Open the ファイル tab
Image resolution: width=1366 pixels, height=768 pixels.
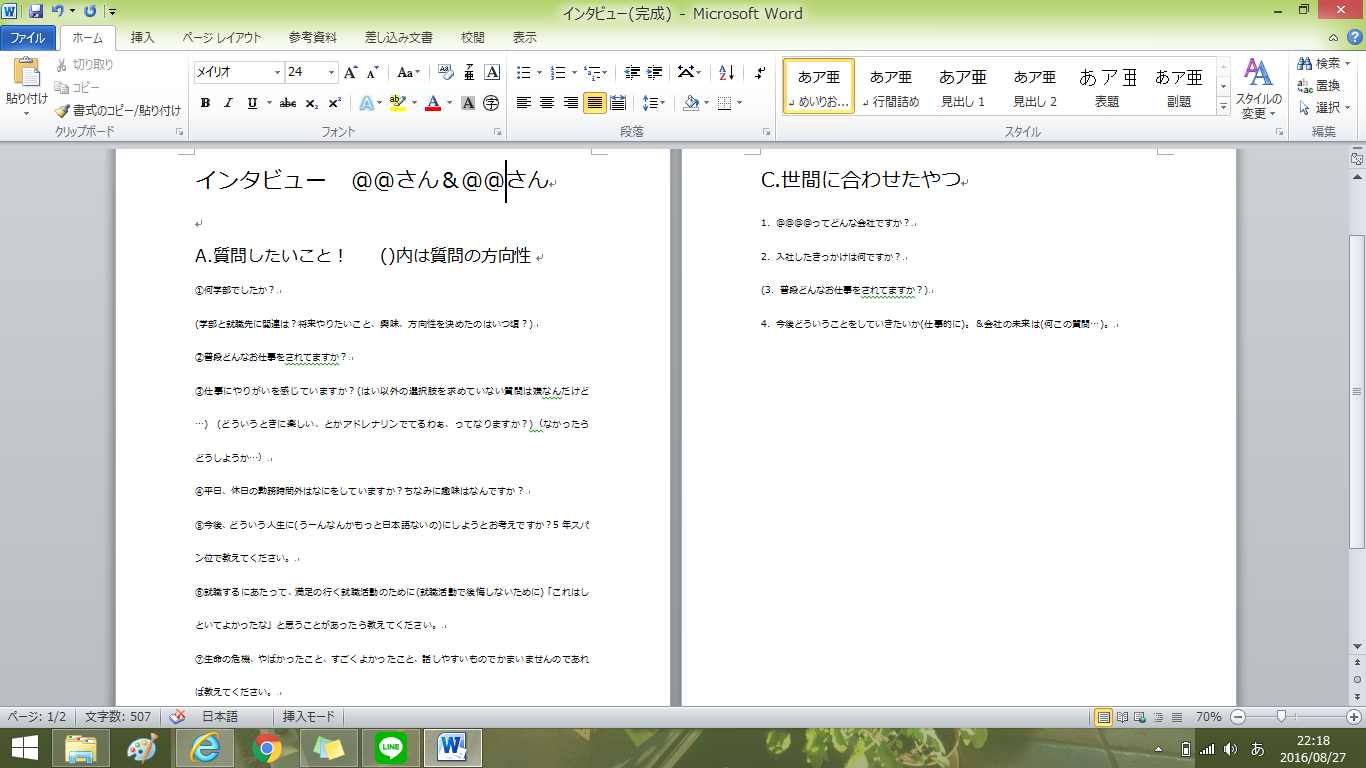pos(28,38)
